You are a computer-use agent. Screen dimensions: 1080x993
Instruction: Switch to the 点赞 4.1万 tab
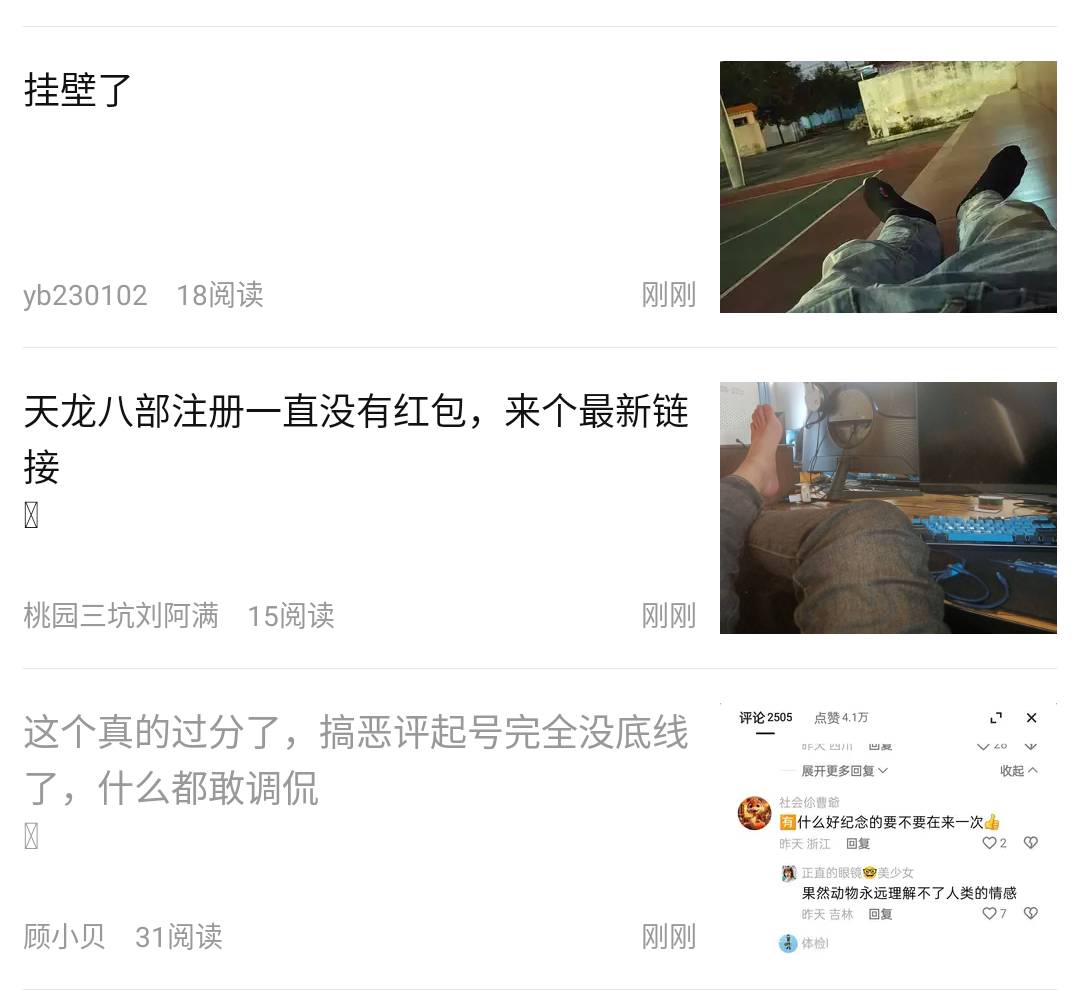(x=841, y=718)
